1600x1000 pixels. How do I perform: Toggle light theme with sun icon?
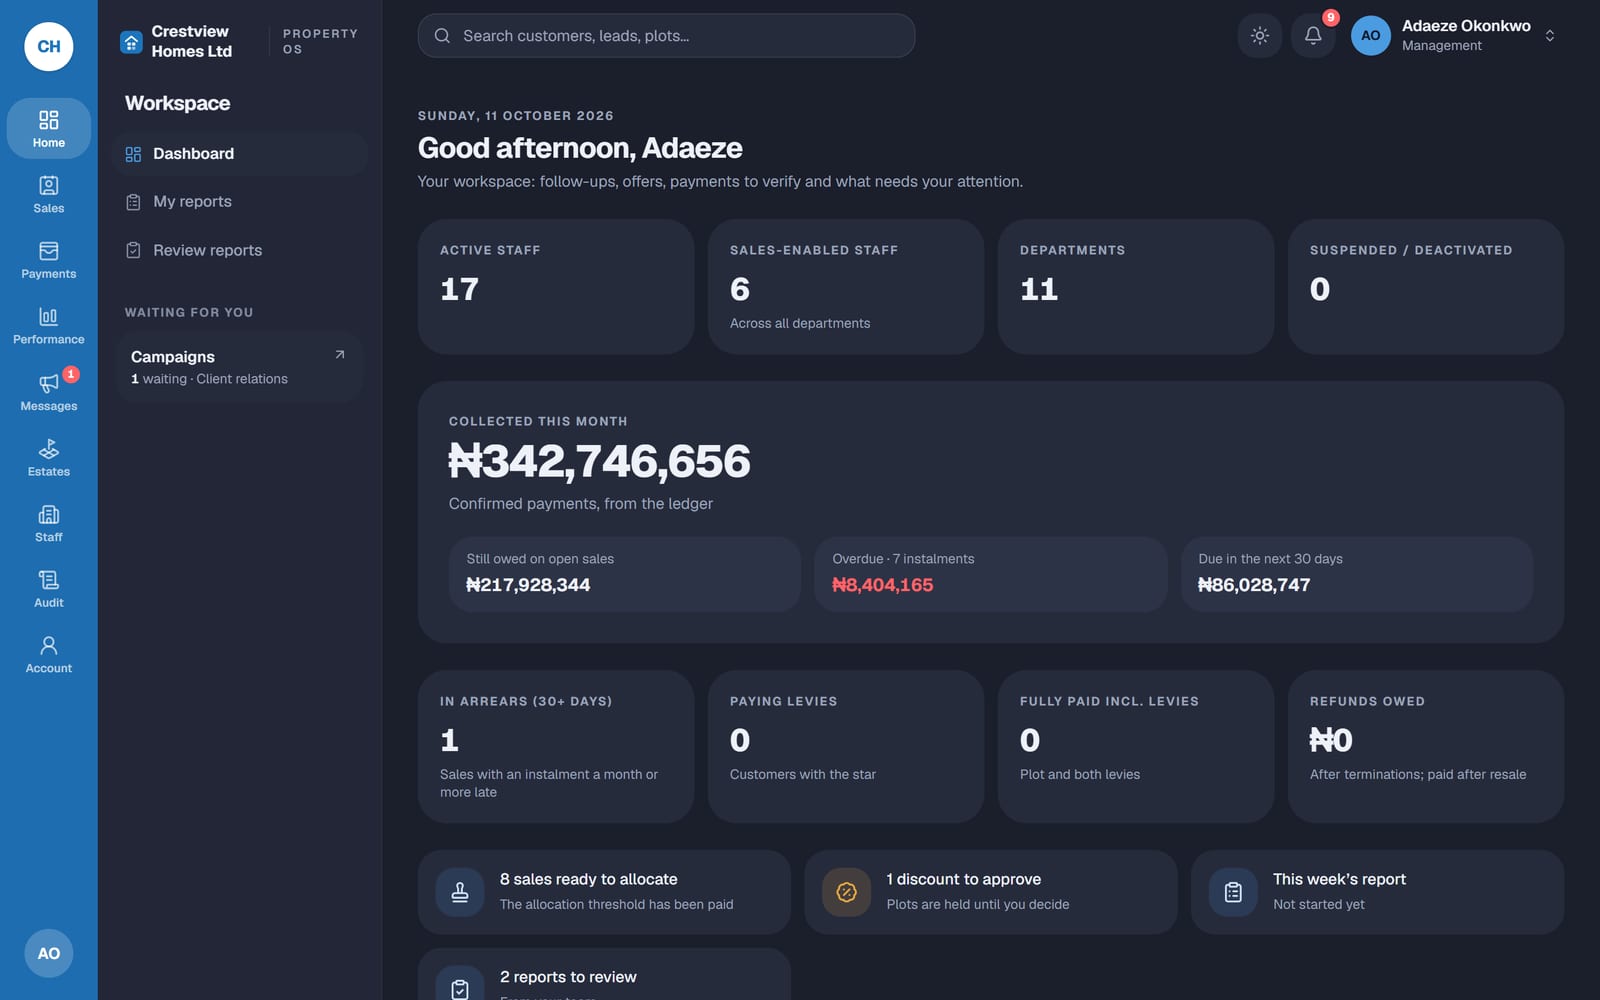pos(1259,35)
